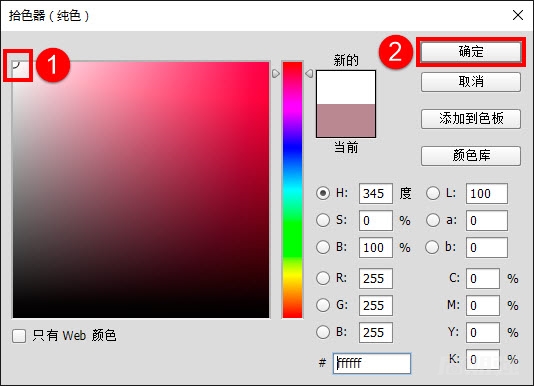Image resolution: width=534 pixels, height=386 pixels.
Task: Click the hex field showing ffffff
Action: coord(372,363)
